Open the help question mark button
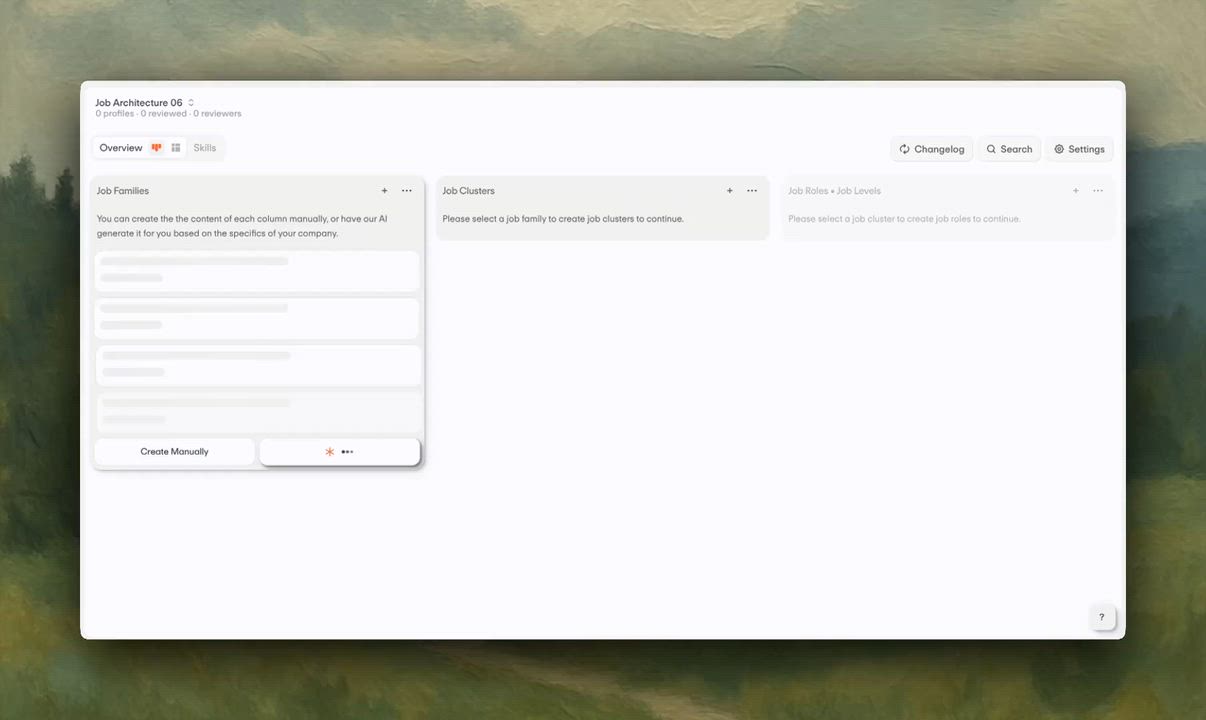 (x=1101, y=617)
